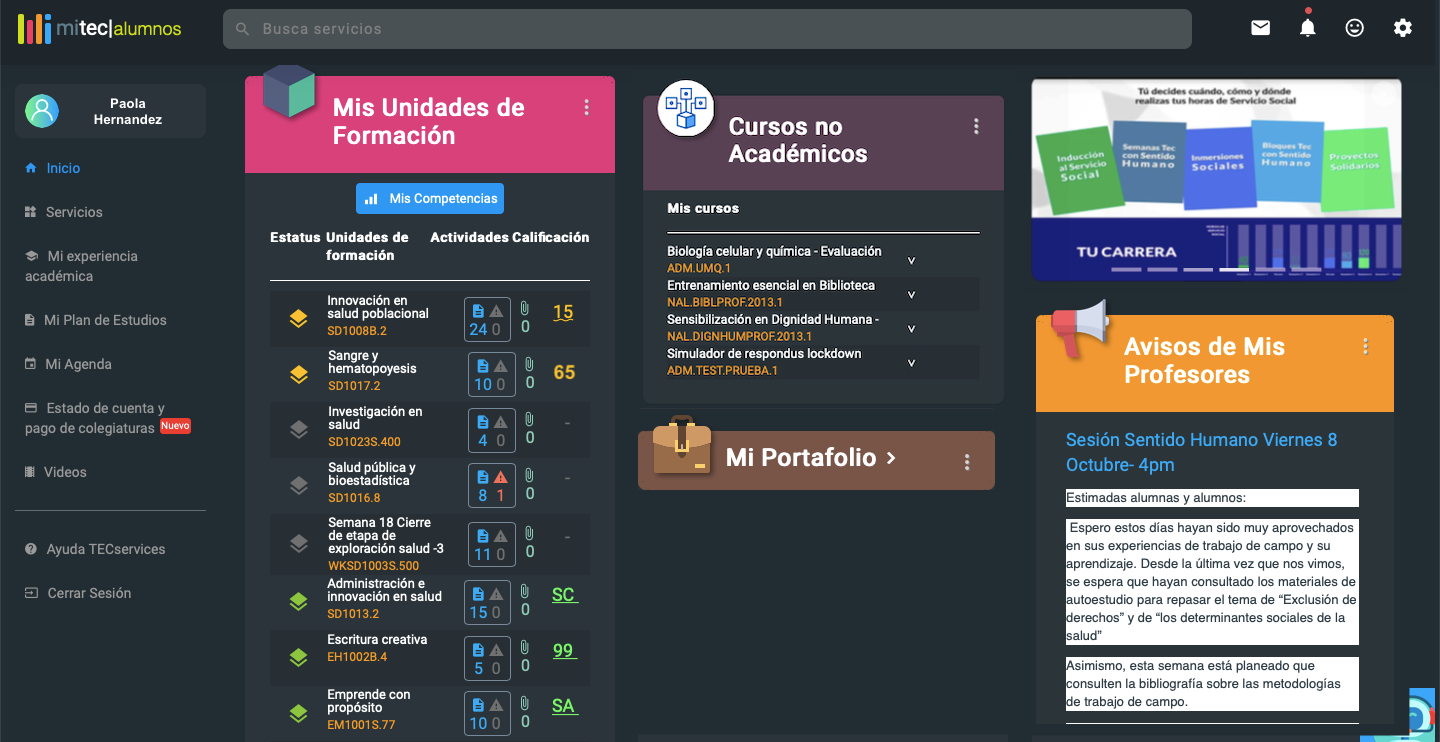
Task: Expand the Biología celular y química course
Action: point(910,258)
